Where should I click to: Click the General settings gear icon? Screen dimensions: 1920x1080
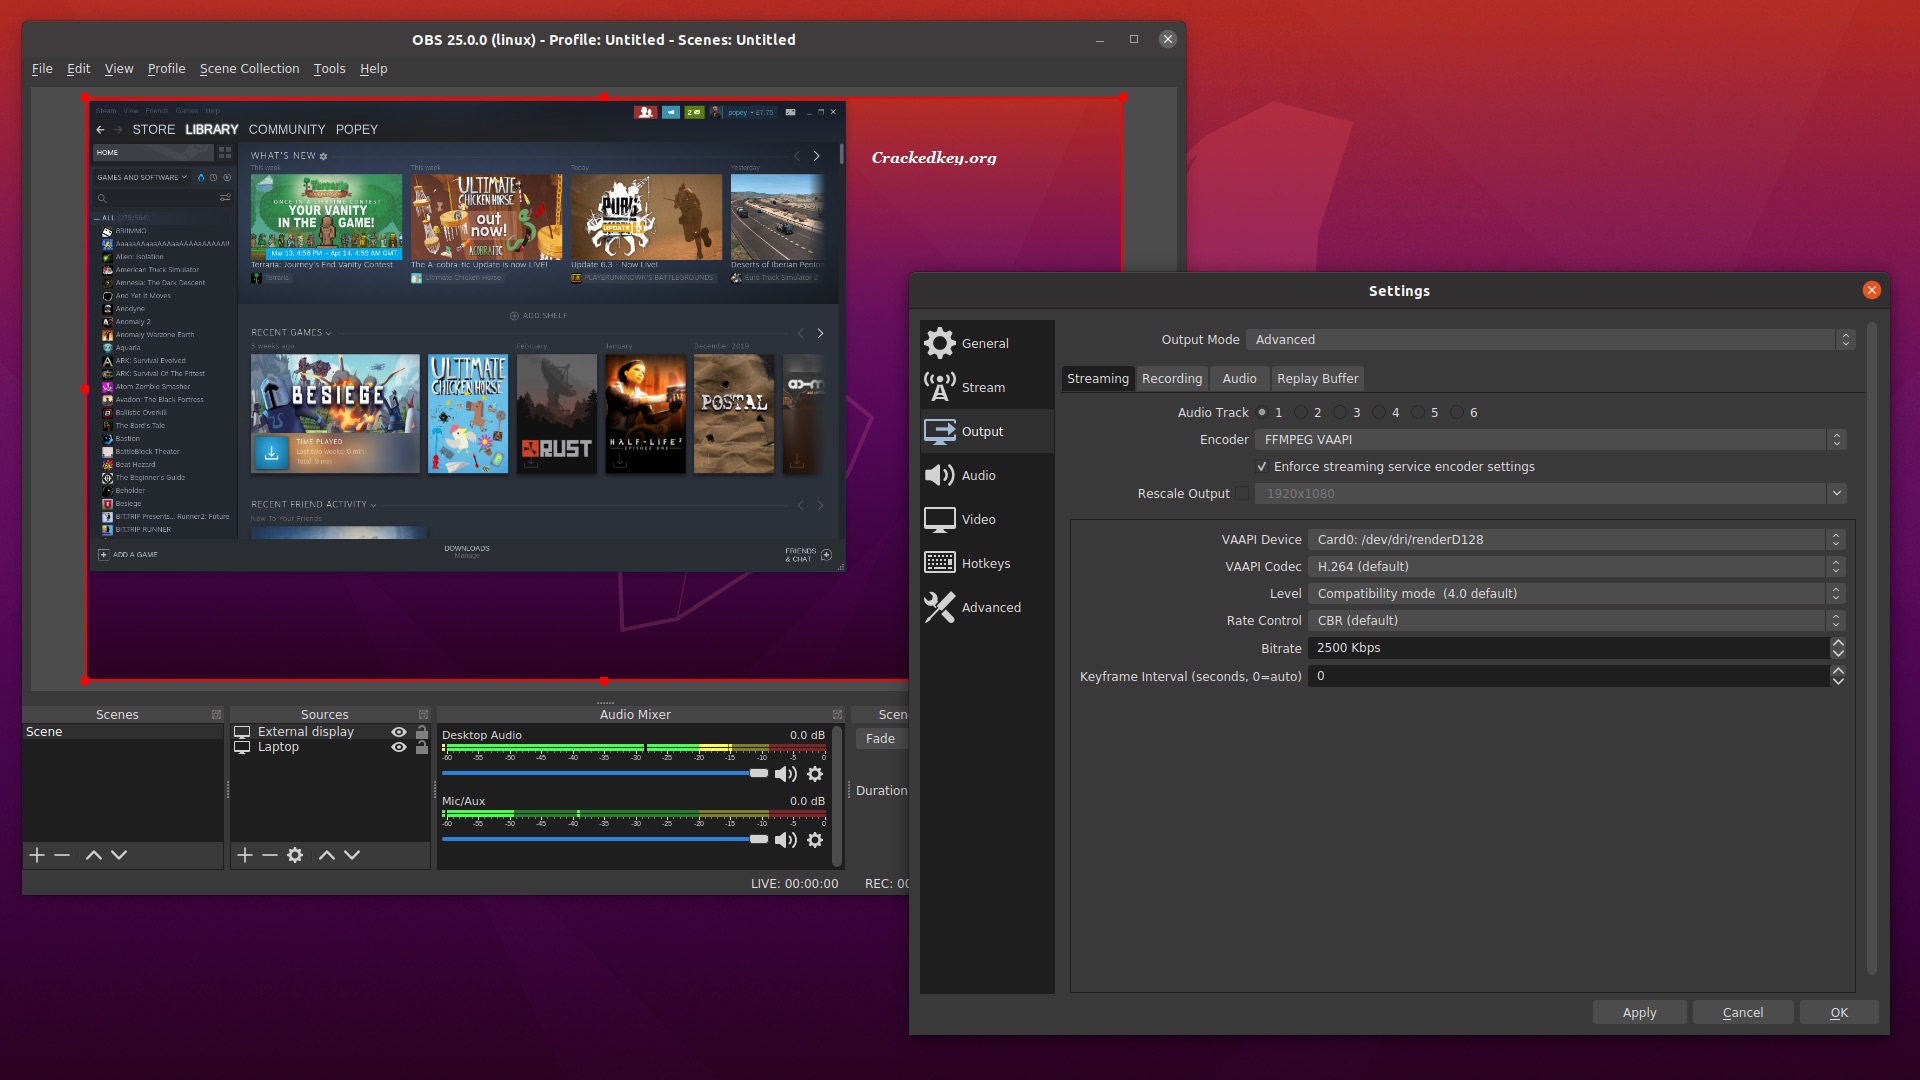point(939,342)
